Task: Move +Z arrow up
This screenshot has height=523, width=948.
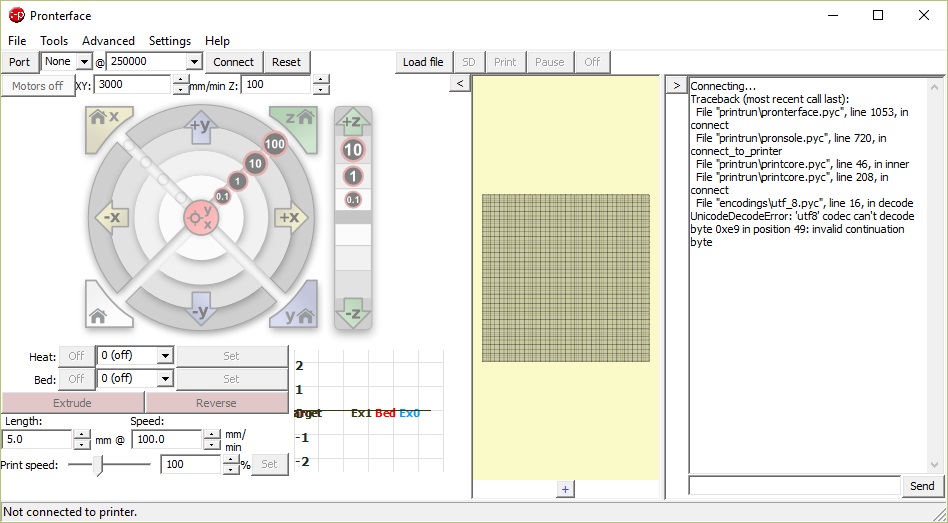Action: coord(353,123)
